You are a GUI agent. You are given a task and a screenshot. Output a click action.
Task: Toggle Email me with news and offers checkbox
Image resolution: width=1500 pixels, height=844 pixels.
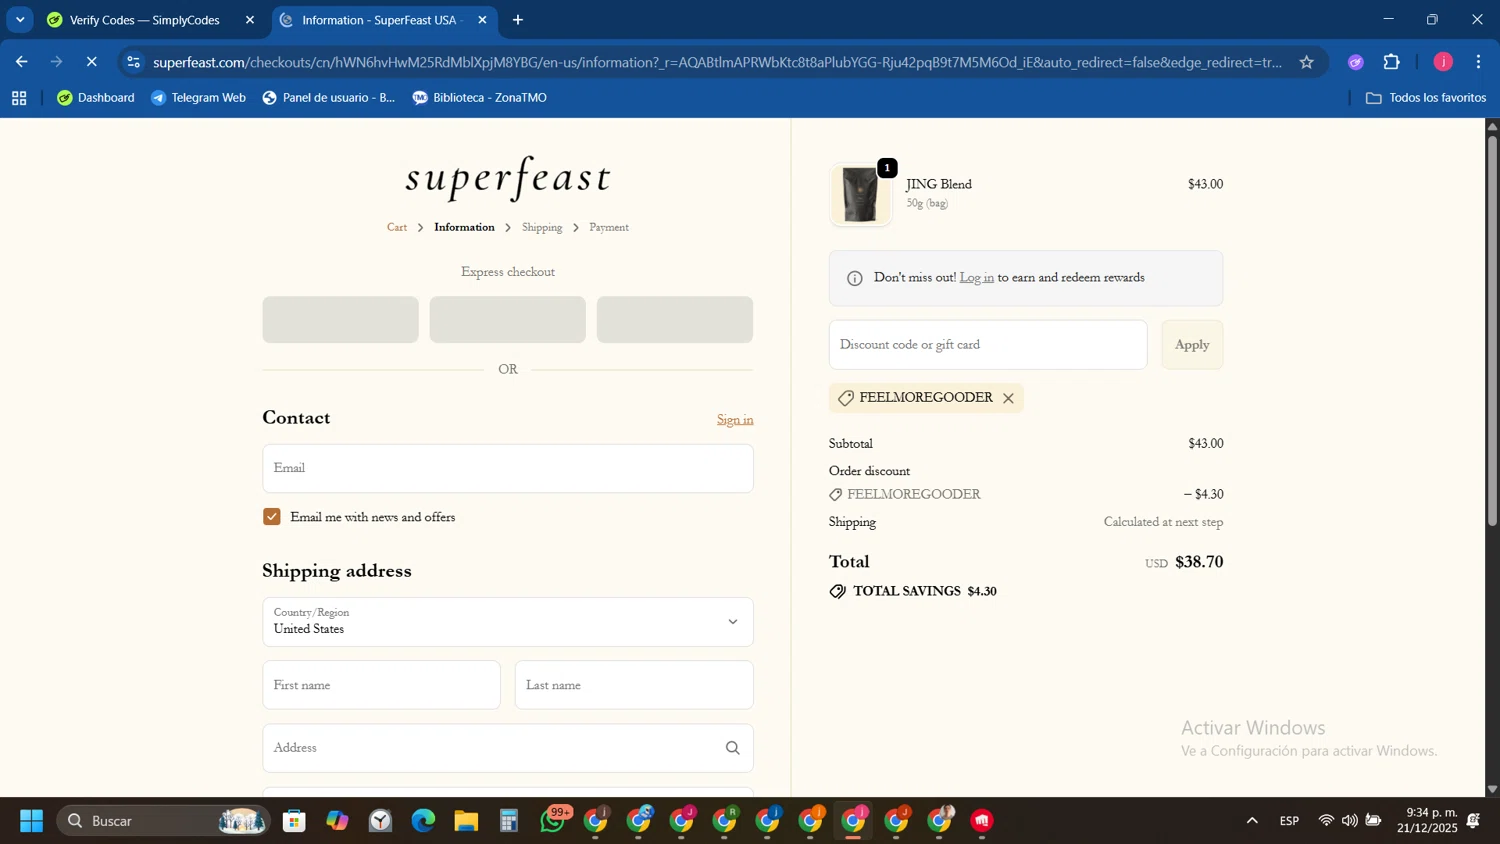(x=272, y=517)
